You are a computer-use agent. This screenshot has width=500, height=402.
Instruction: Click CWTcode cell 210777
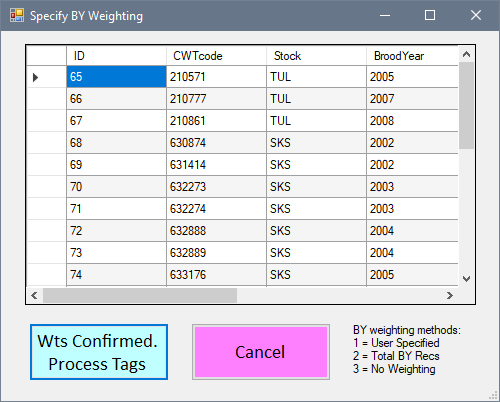[x=216, y=99]
